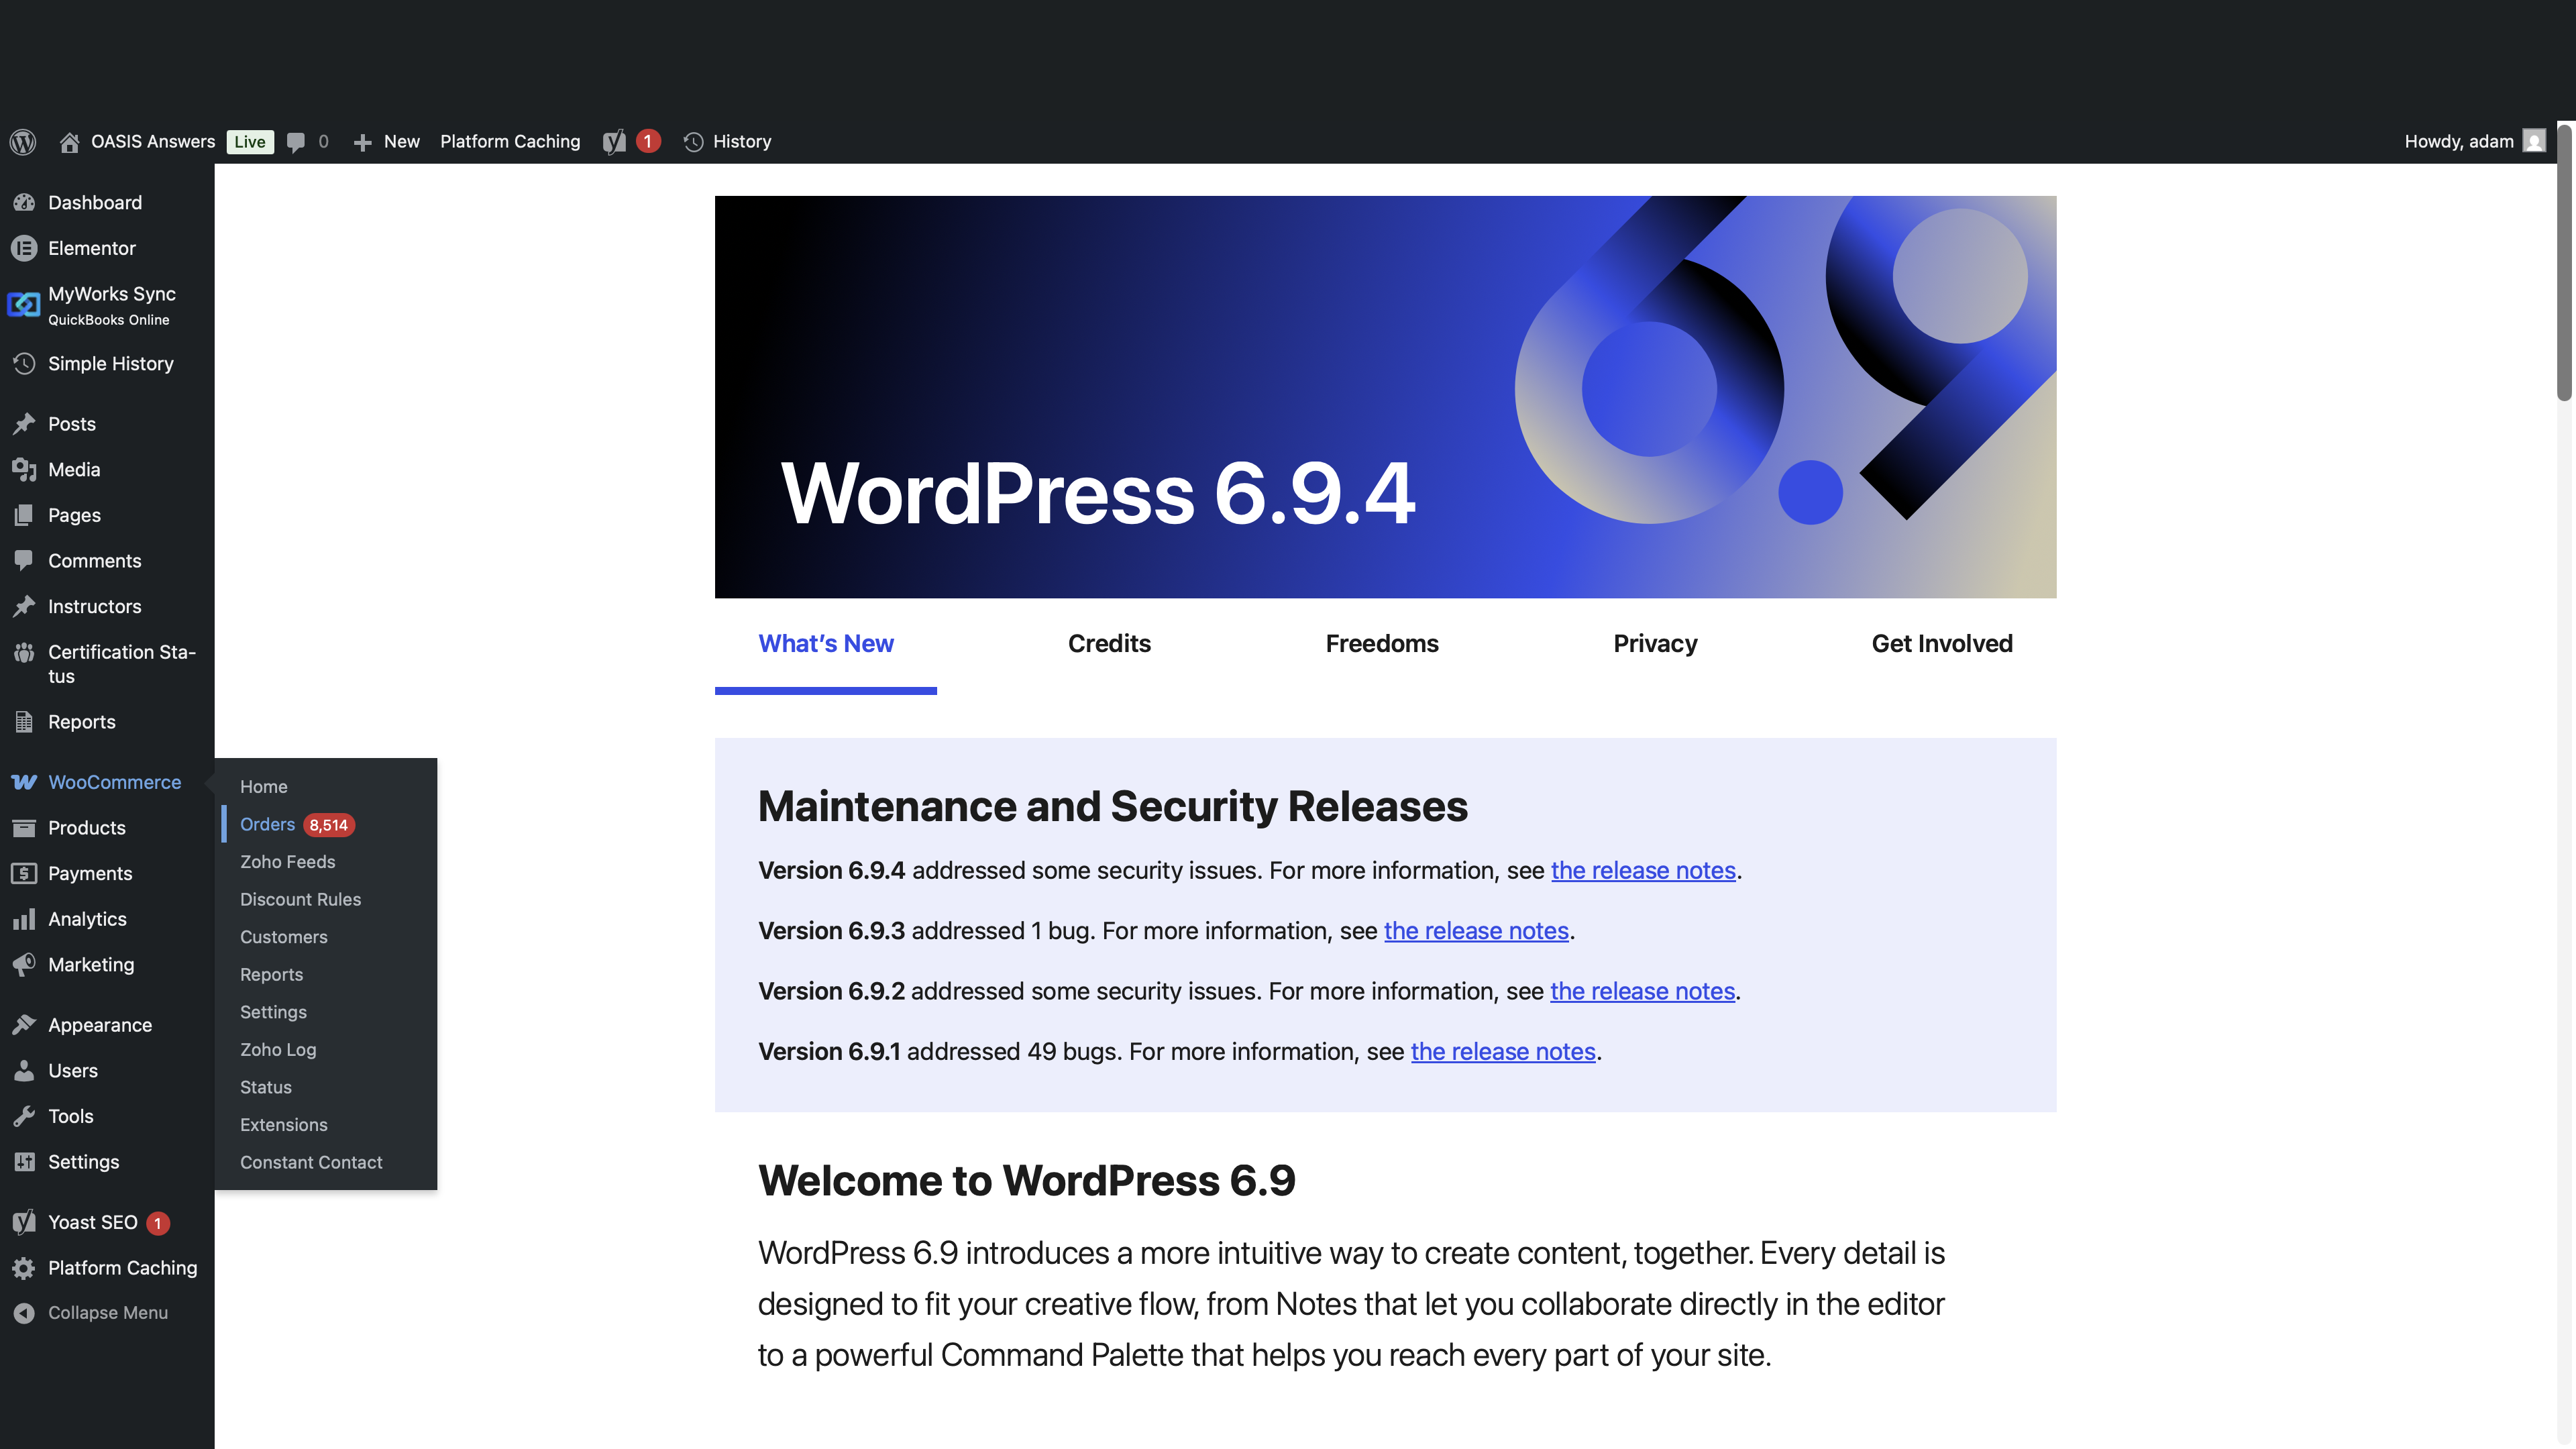The image size is (2576, 1449).
Task: Click the Orders 8,514 count badge
Action: coord(329,825)
